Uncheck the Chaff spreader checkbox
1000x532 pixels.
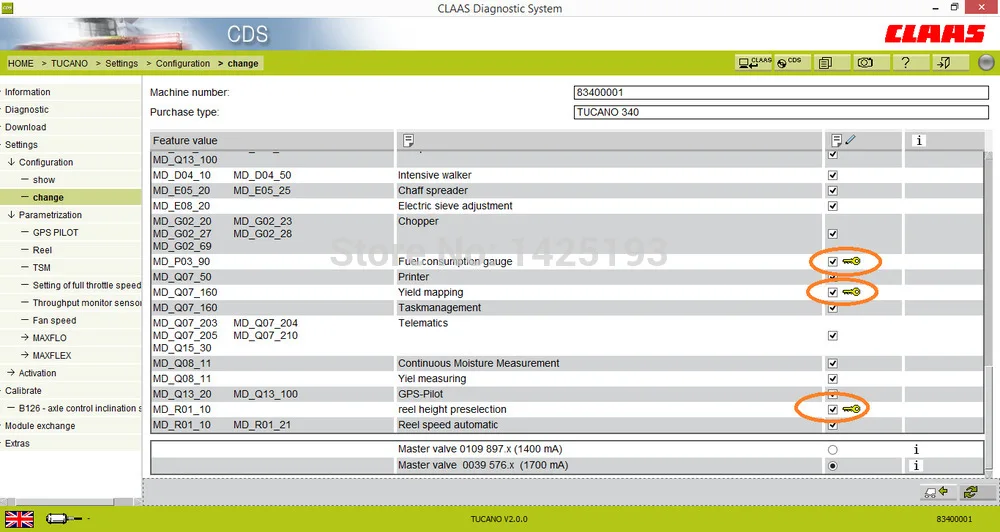[832, 190]
